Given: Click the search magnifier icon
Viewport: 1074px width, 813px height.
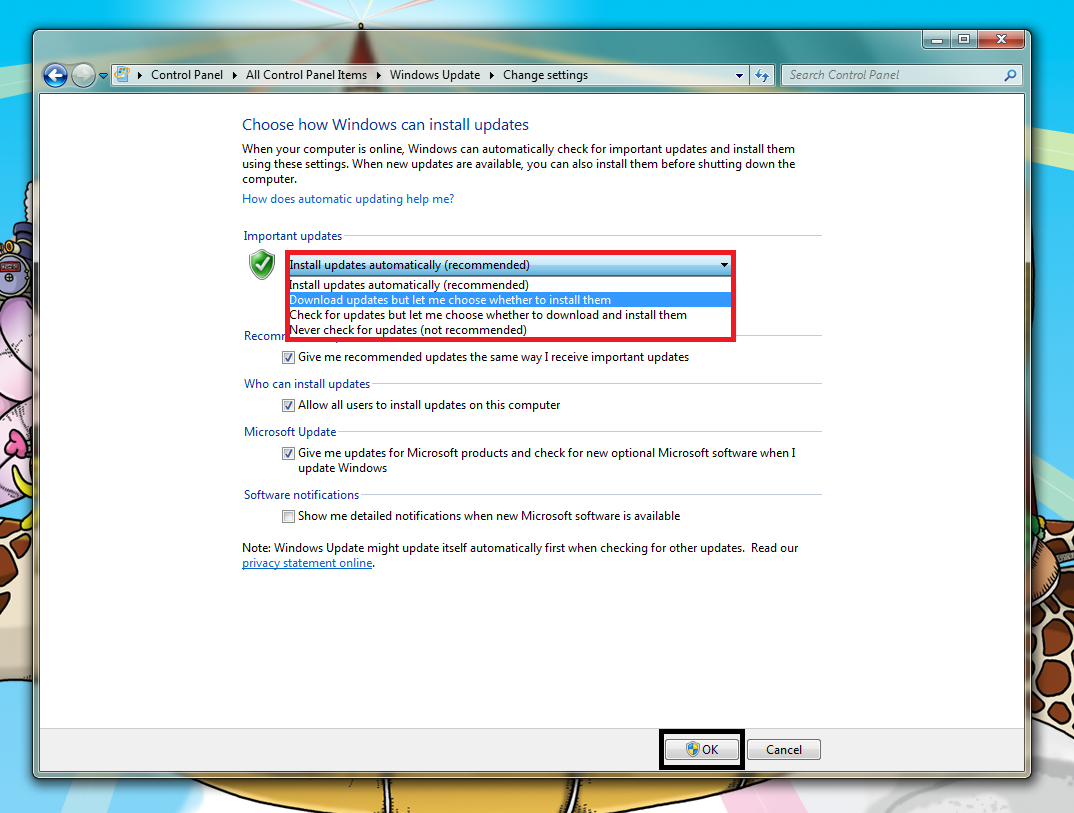Looking at the screenshot, I should click(1010, 75).
